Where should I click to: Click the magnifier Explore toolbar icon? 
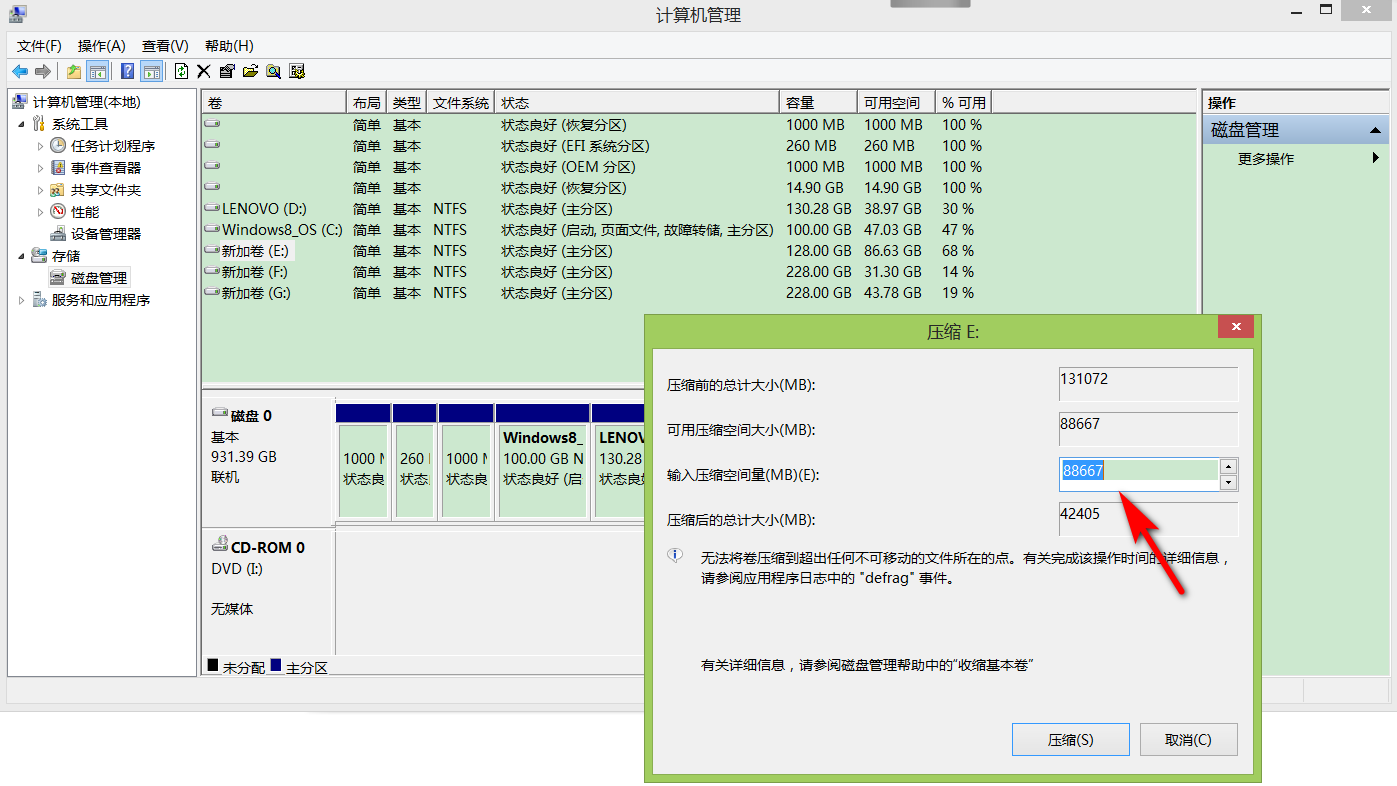pyautogui.click(x=273, y=71)
